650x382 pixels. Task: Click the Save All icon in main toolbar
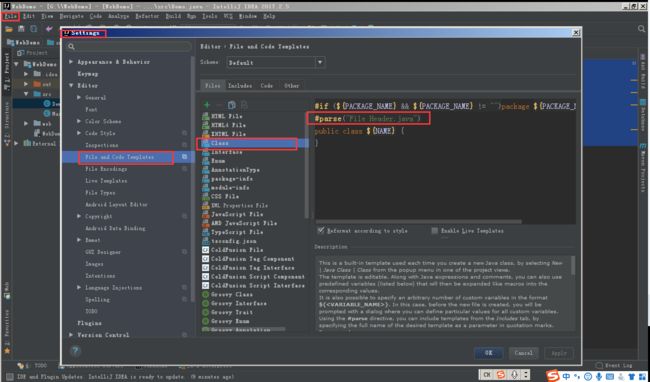[x=21, y=29]
